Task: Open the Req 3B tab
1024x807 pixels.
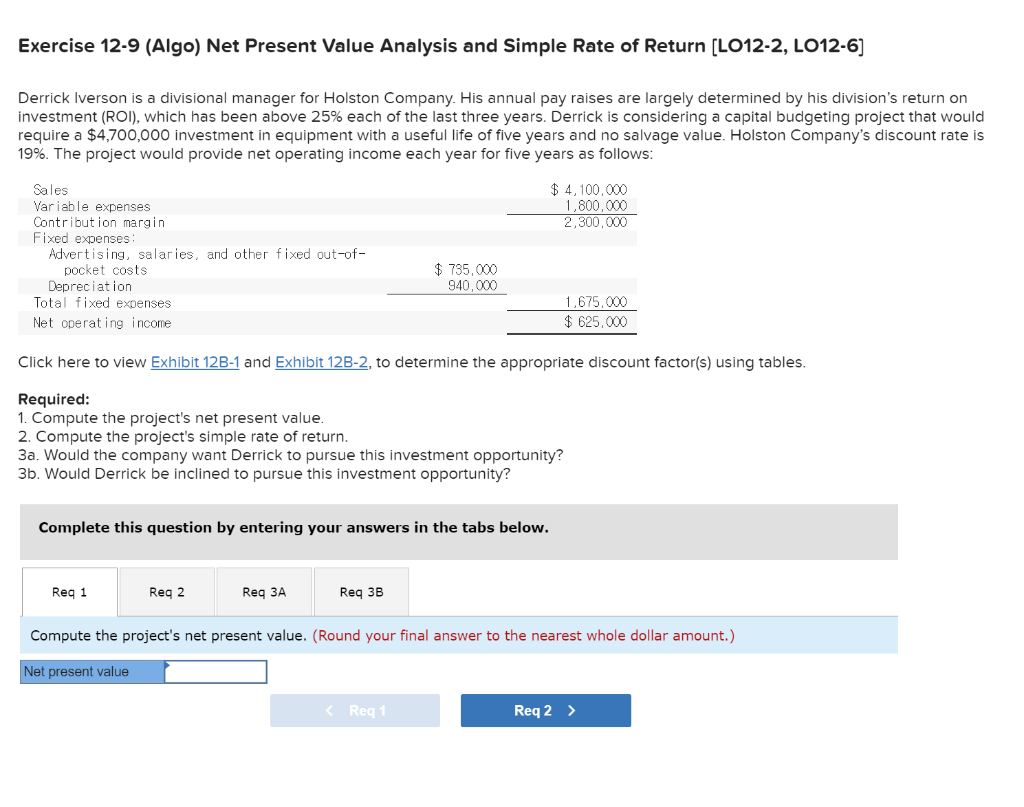Action: pos(361,592)
